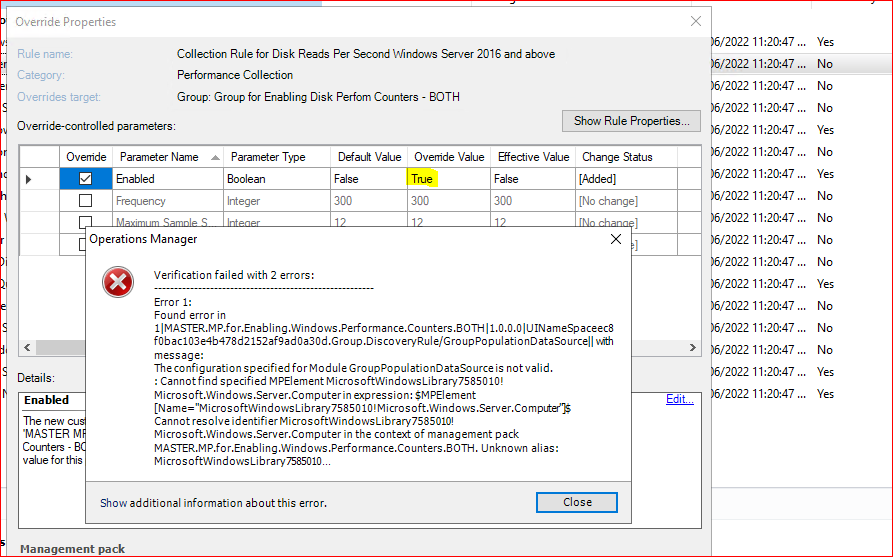Click the Effective Value column header
The image size is (893, 557).
pos(533,157)
